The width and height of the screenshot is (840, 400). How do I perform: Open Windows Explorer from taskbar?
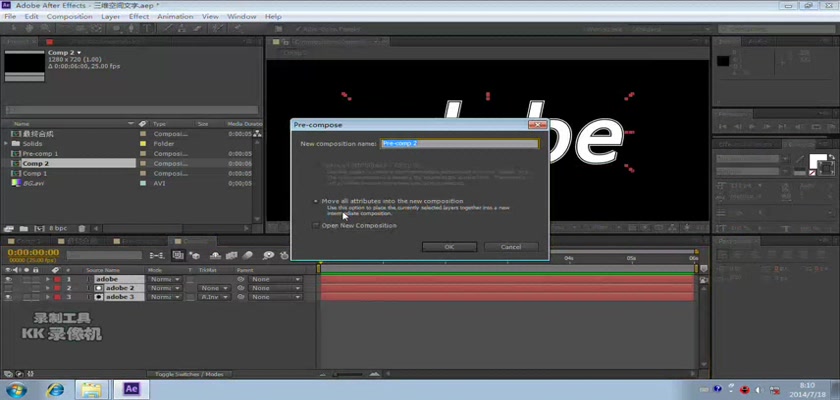pyautogui.click(x=92, y=389)
